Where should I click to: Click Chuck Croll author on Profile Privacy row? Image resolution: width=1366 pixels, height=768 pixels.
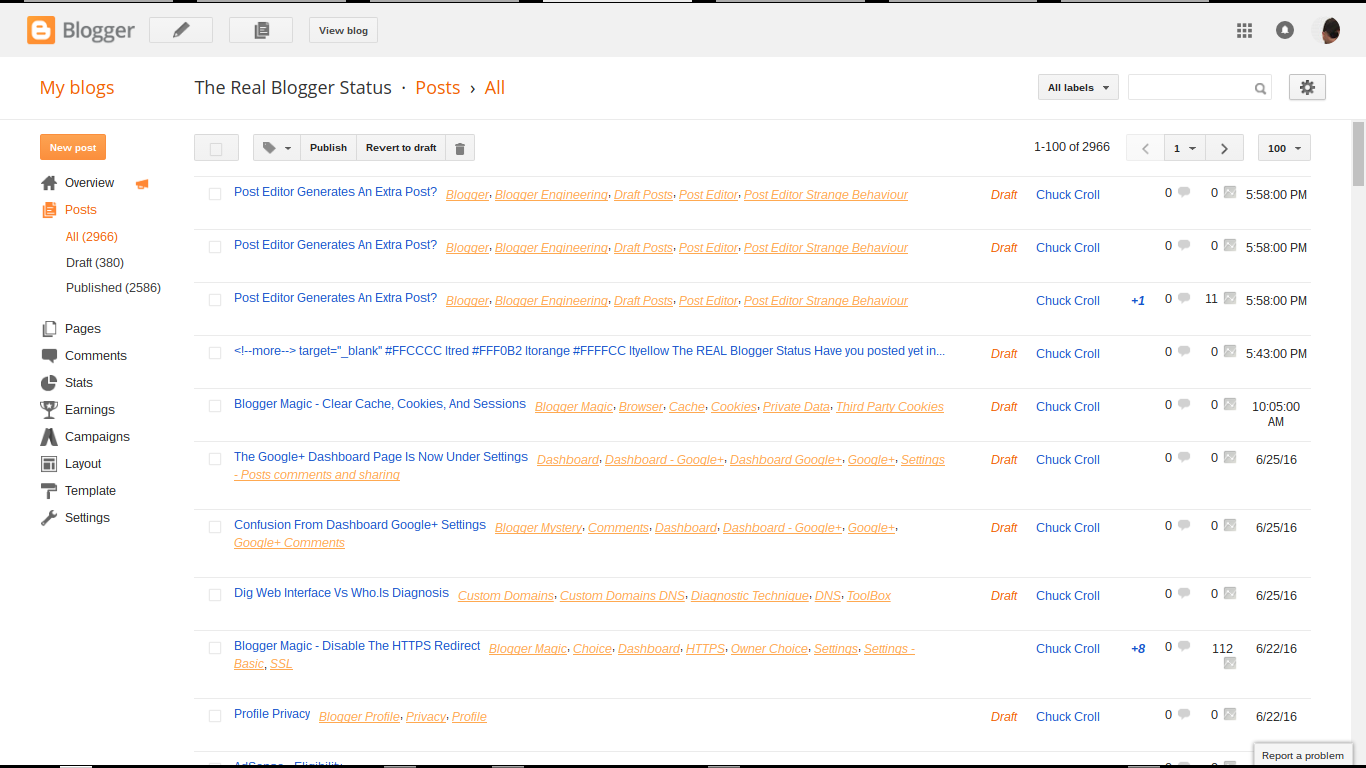pyautogui.click(x=1067, y=717)
